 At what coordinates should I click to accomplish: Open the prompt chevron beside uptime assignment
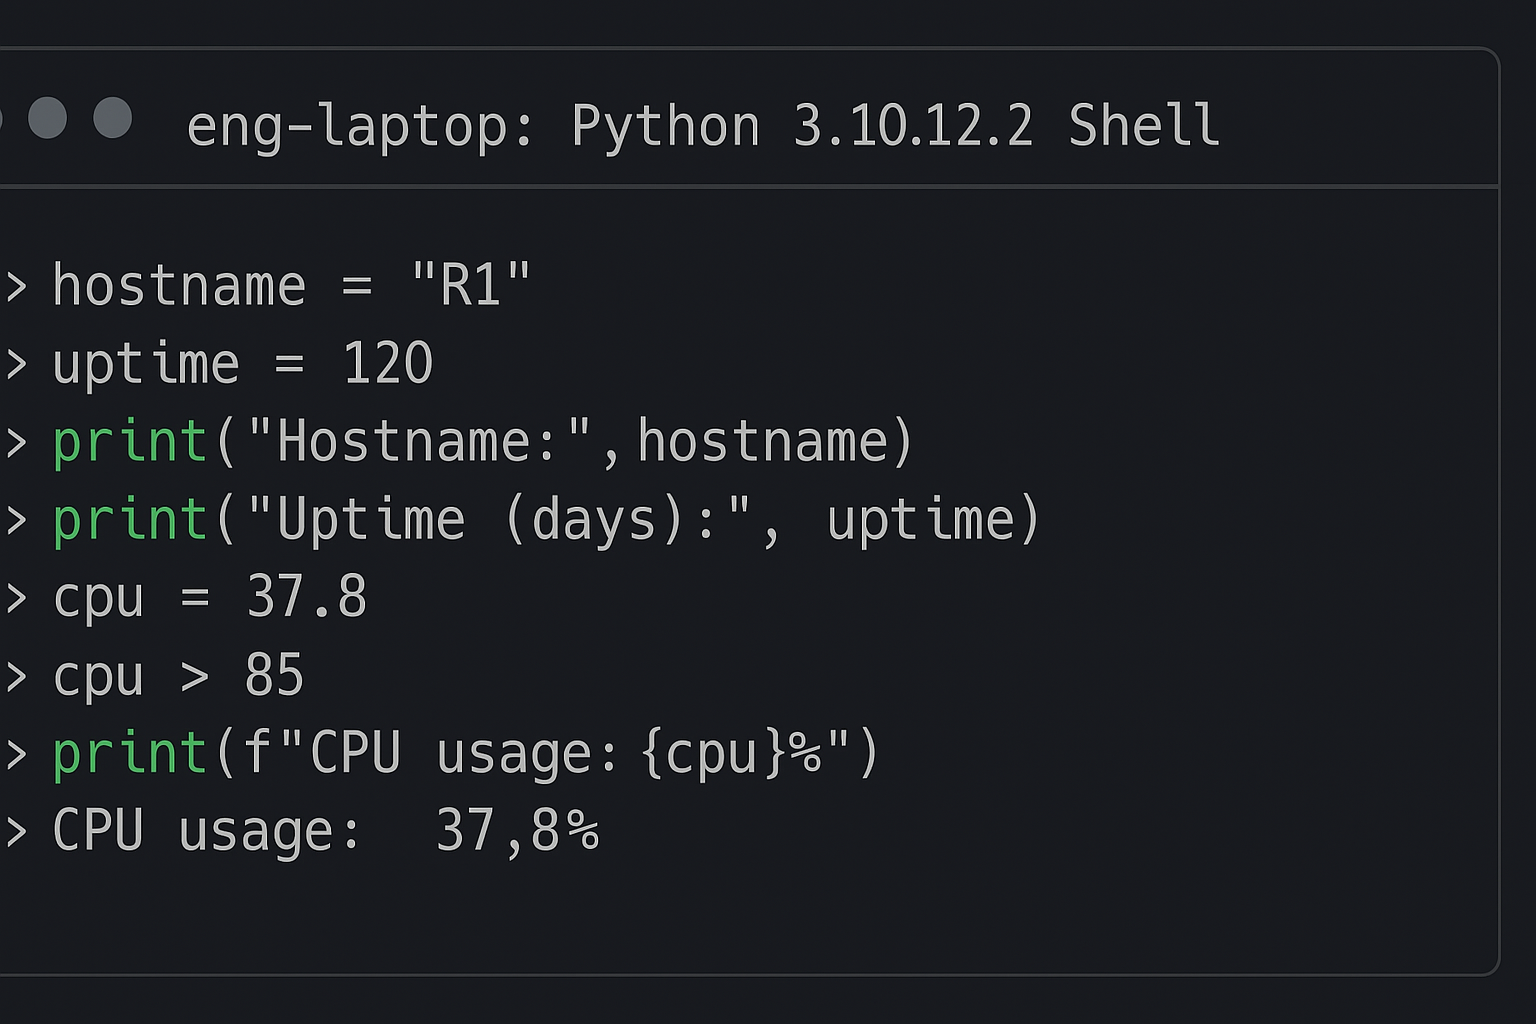click(14, 362)
